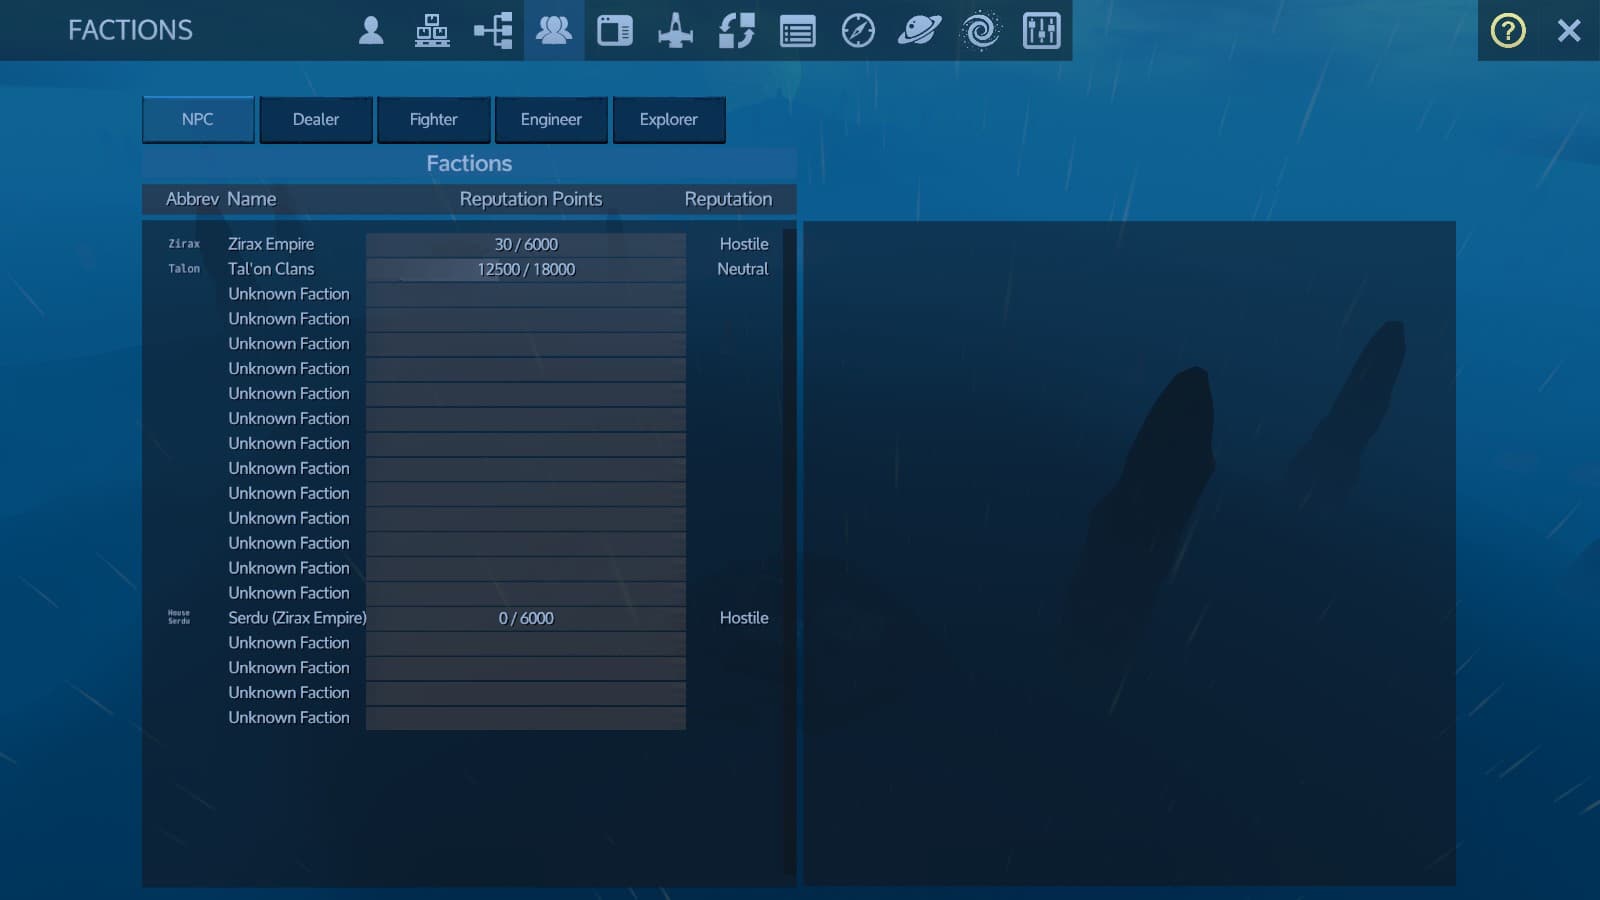Open the help question mark icon

[x=1508, y=30]
